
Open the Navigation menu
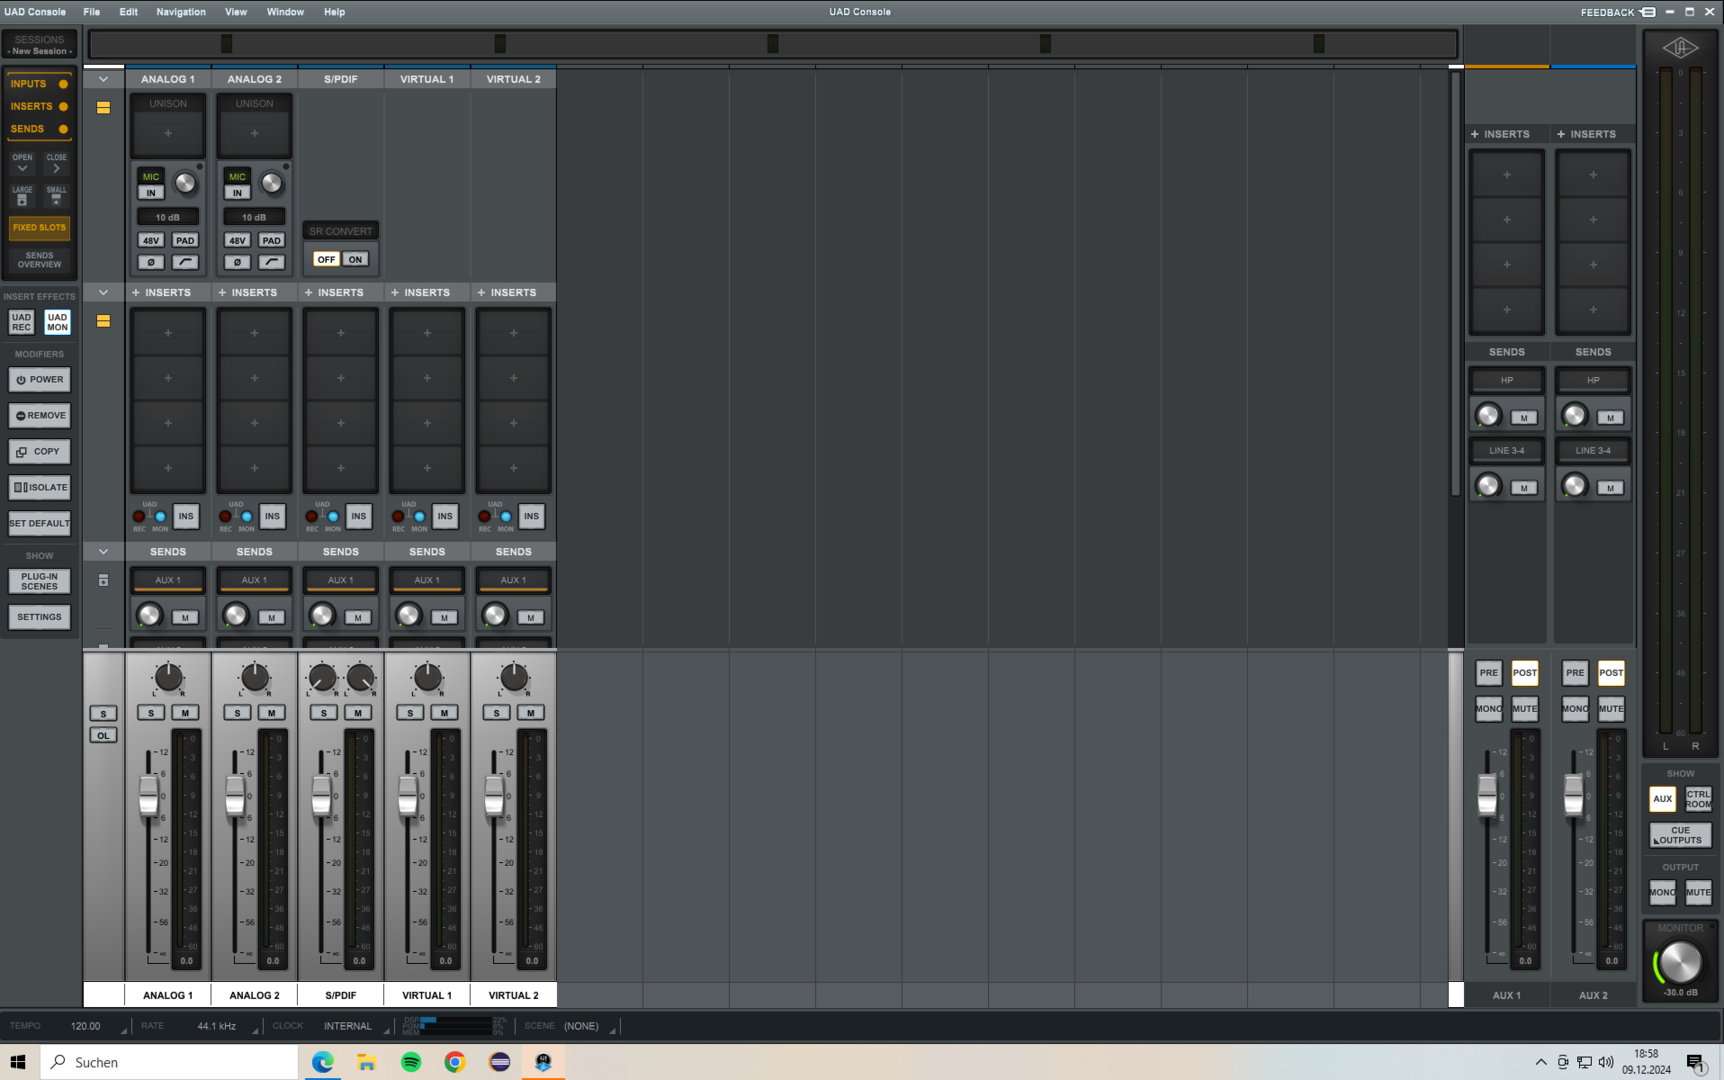coord(181,12)
